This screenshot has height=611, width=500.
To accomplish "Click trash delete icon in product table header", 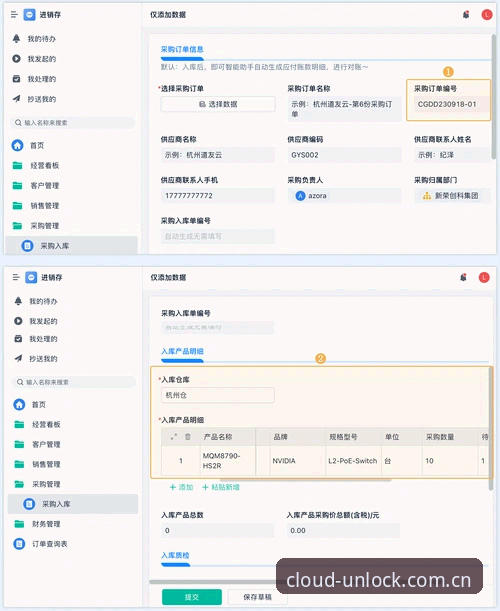I will click(x=188, y=436).
